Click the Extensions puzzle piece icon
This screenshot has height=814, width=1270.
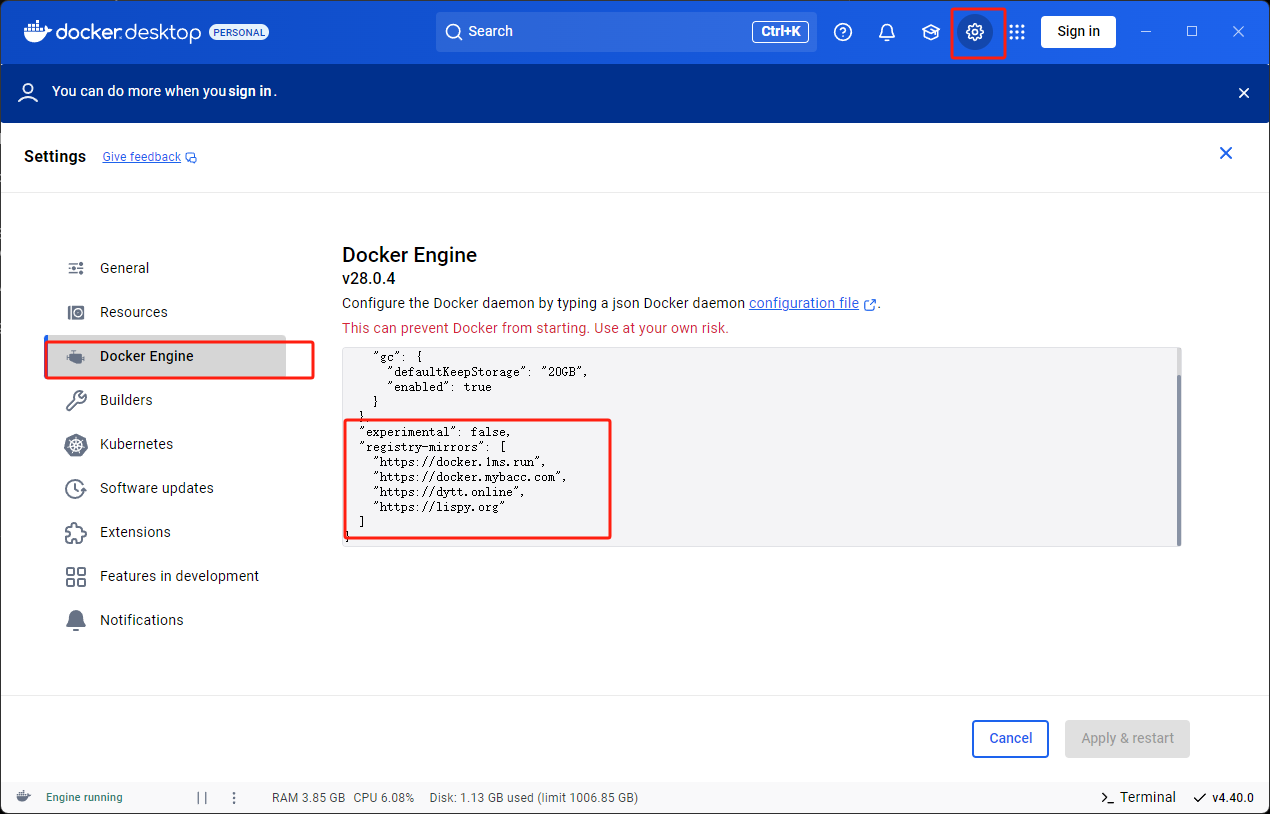pyautogui.click(x=76, y=532)
